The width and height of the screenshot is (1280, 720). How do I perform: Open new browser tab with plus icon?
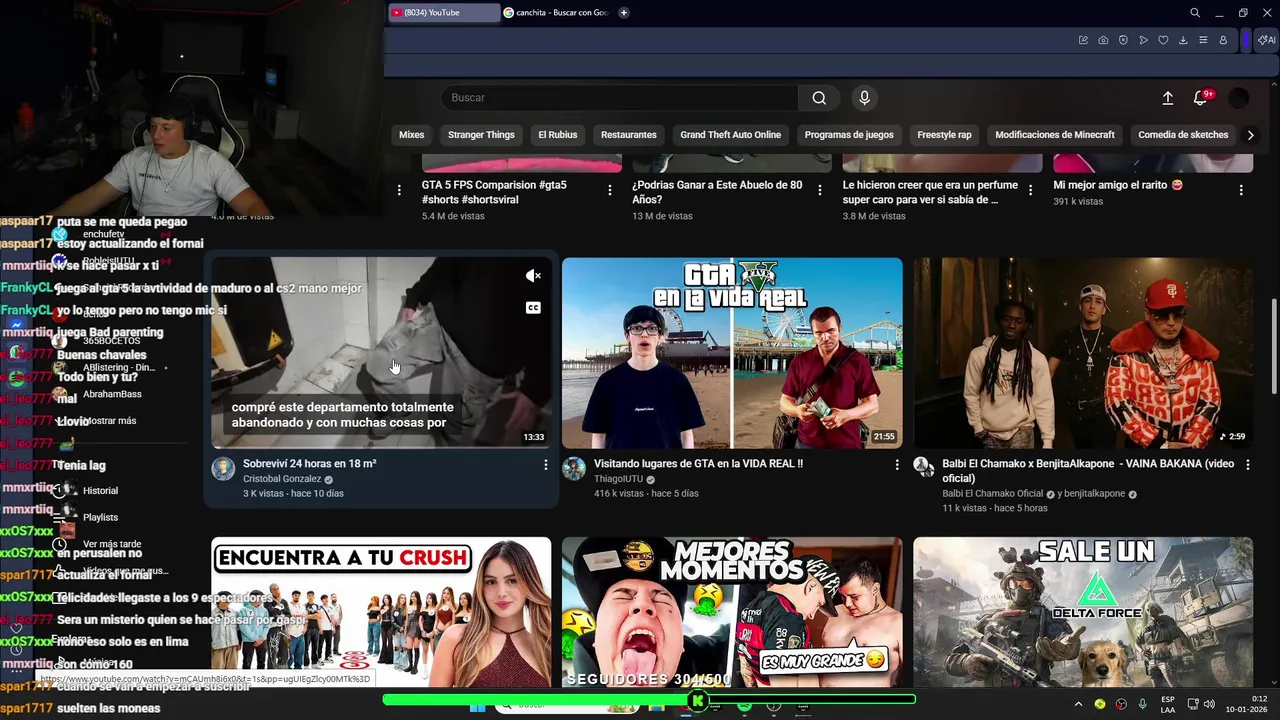point(624,13)
